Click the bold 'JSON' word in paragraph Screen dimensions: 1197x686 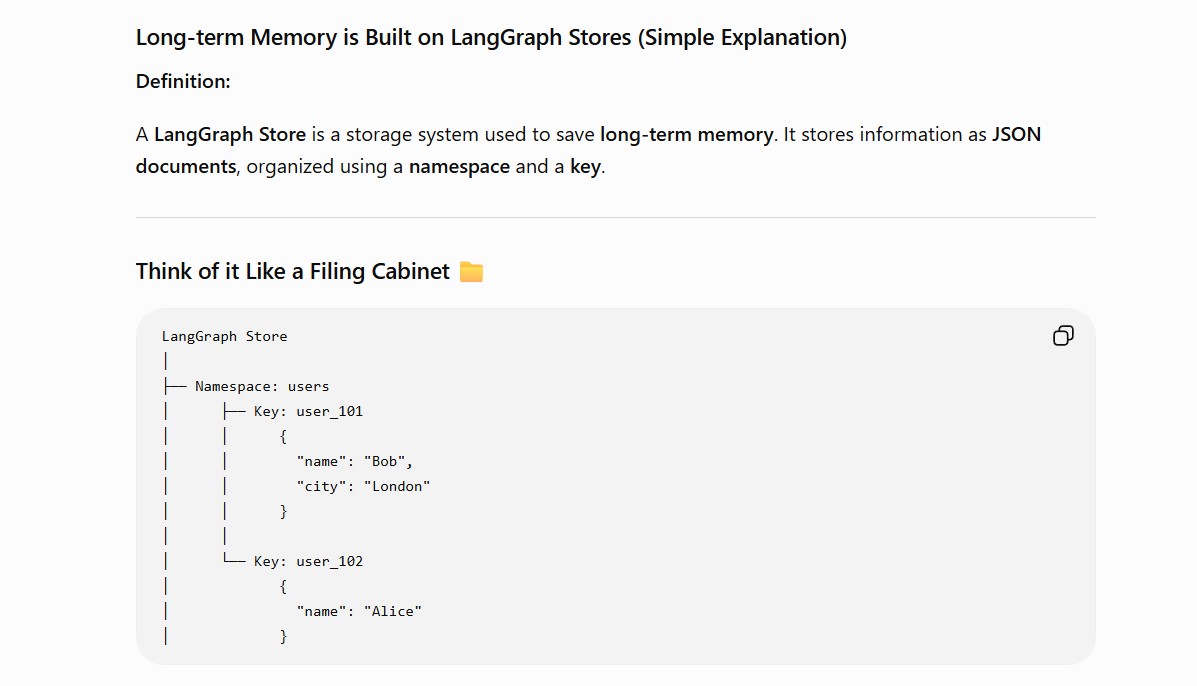point(1016,134)
